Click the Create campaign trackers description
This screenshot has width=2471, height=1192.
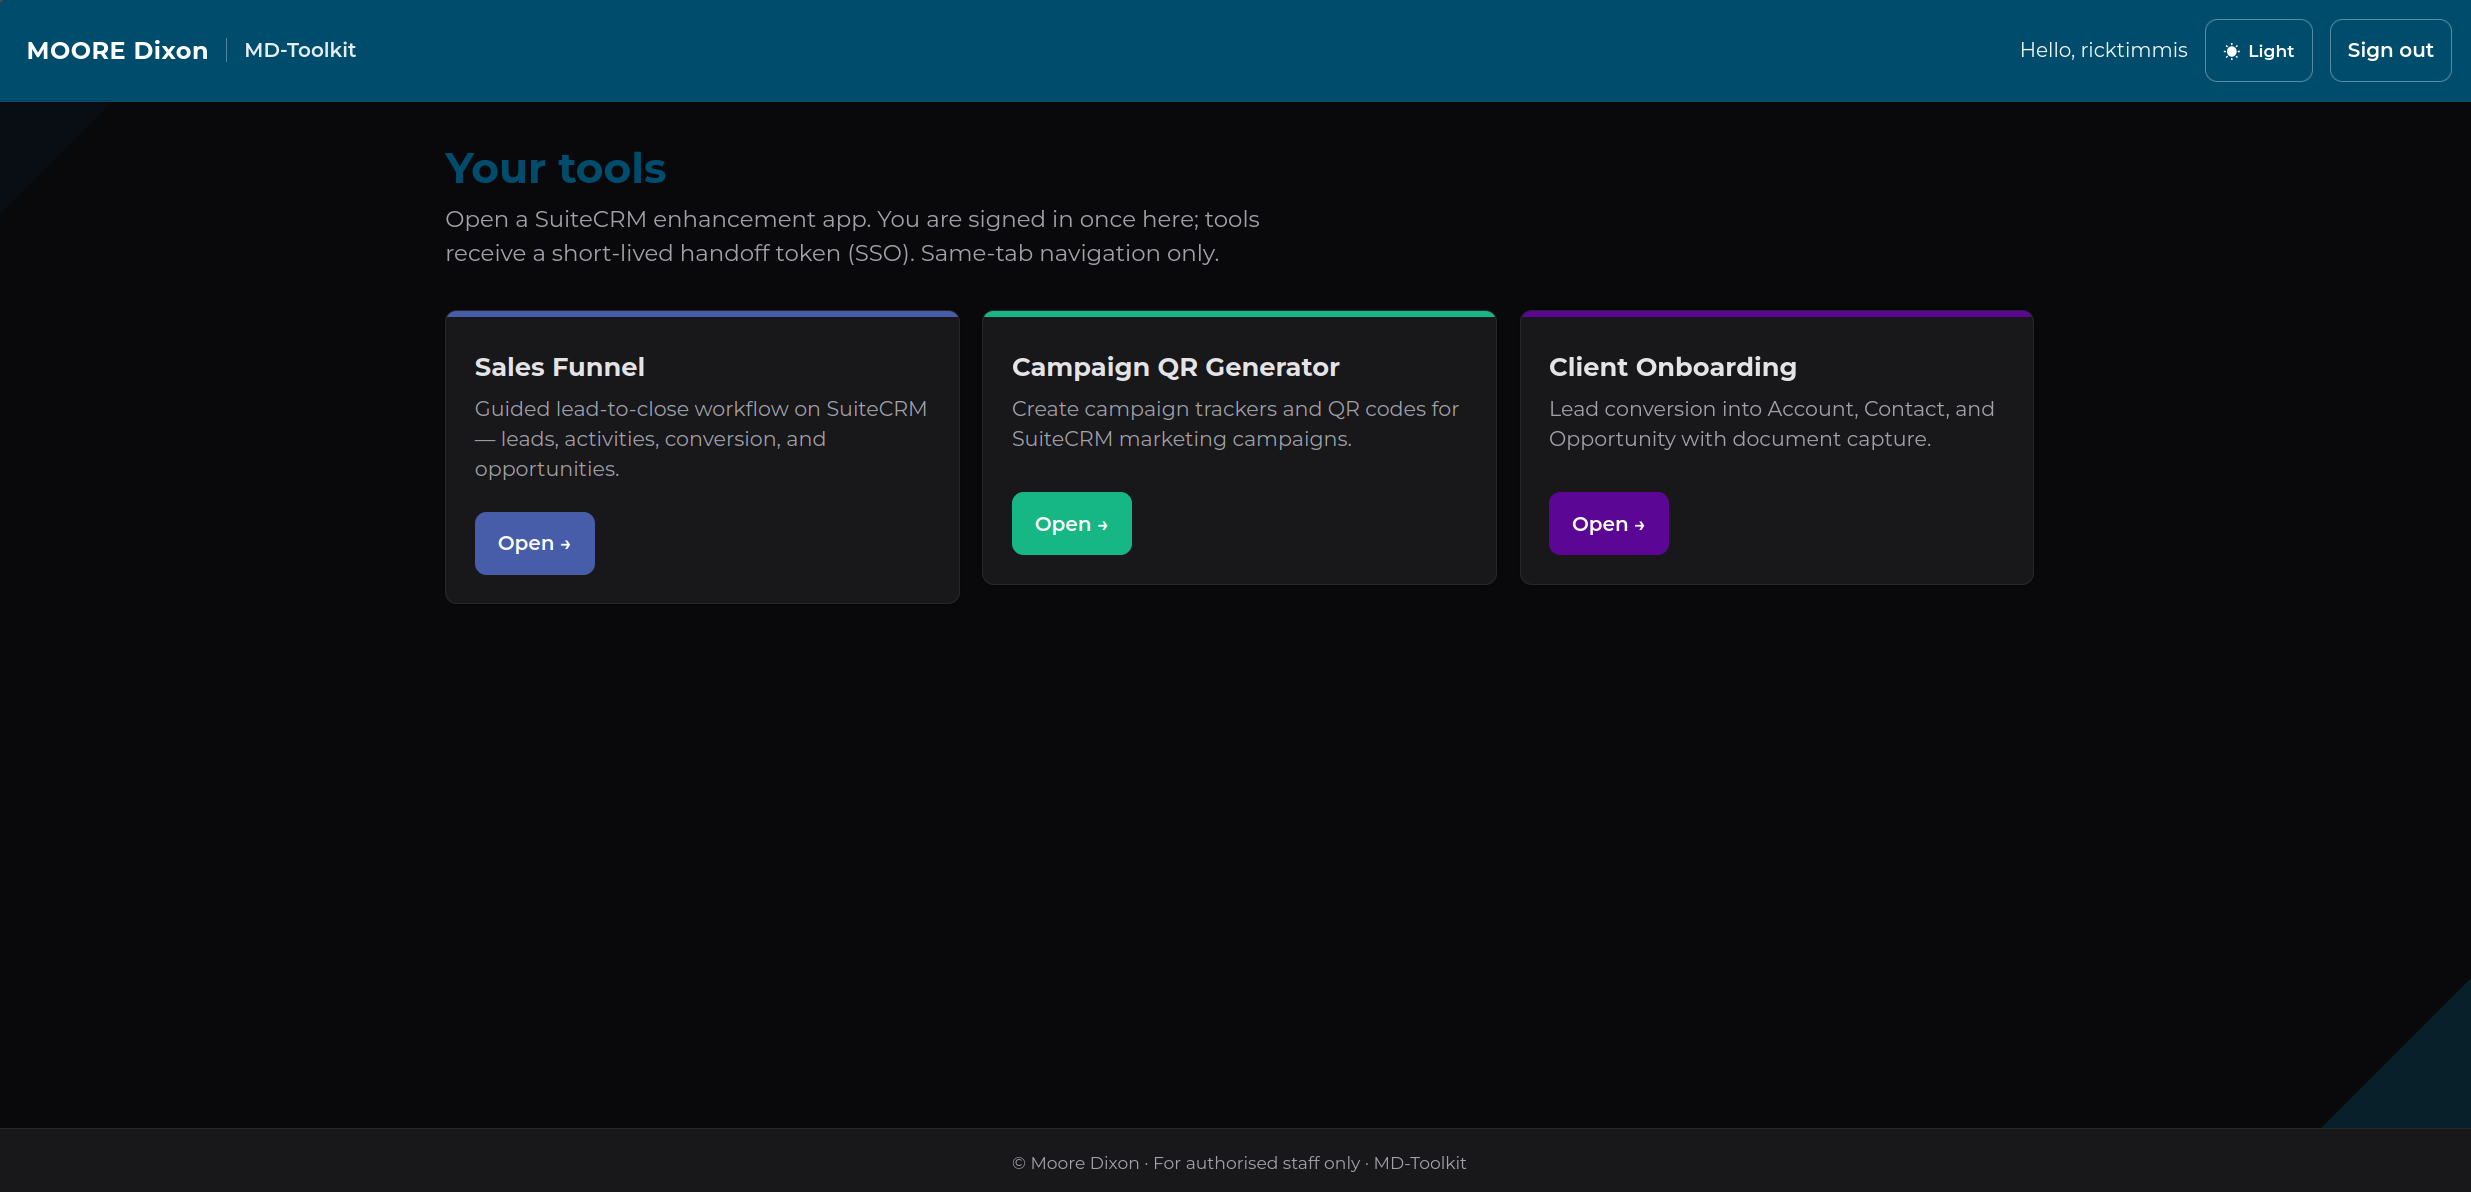[x=1235, y=423]
